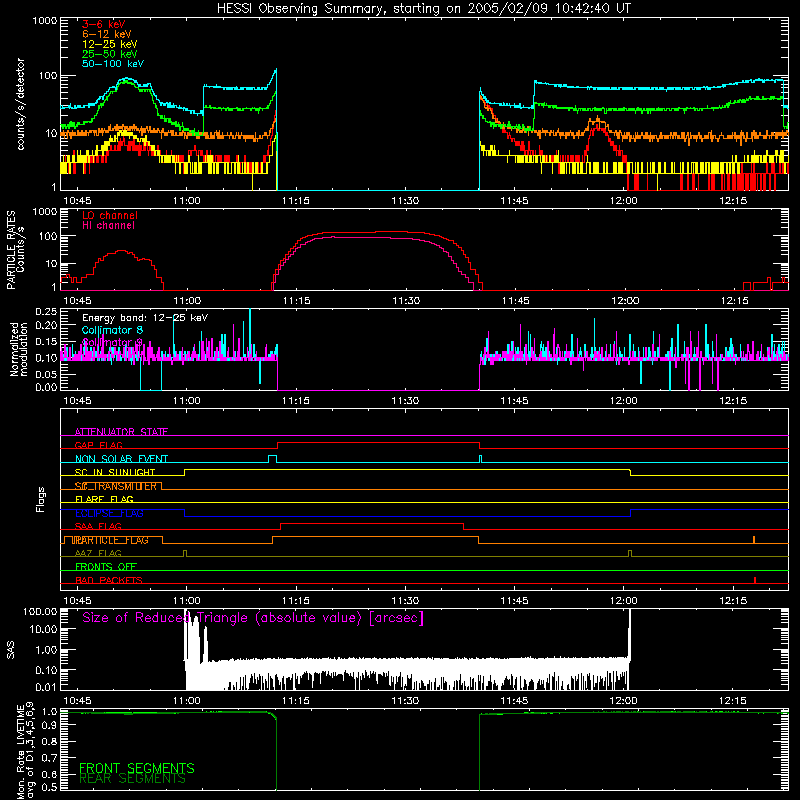Click the yellow 12-25 keV legend label in the top panel
800x800 pixels.
110,44
